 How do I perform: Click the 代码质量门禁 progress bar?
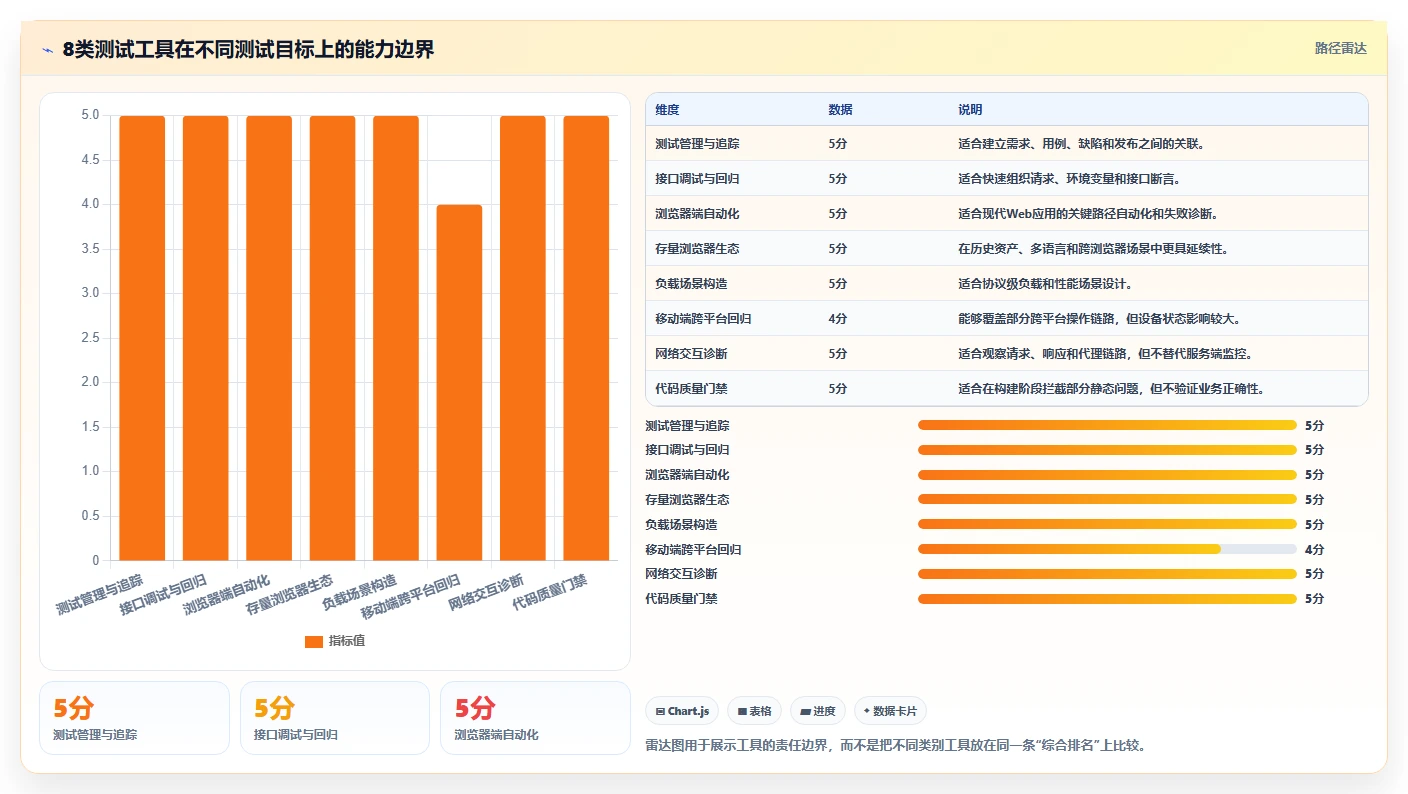1107,599
